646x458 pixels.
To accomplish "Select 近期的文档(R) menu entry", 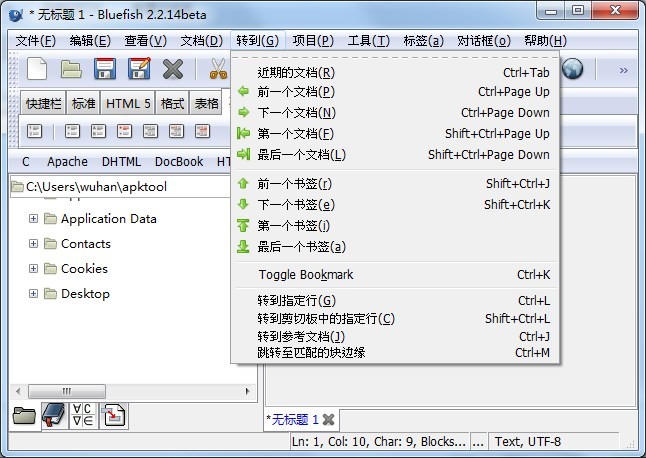I will [x=395, y=72].
